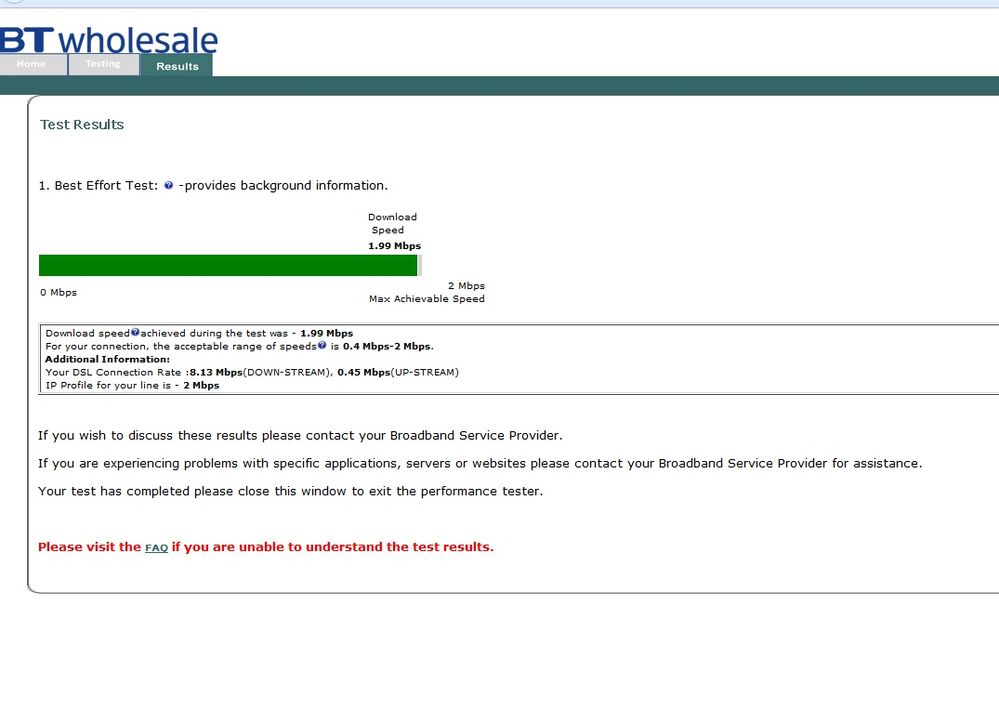This screenshot has width=999, height=711.
Task: Click the '0.45 Mbps' upstream rate
Action: pos(364,372)
